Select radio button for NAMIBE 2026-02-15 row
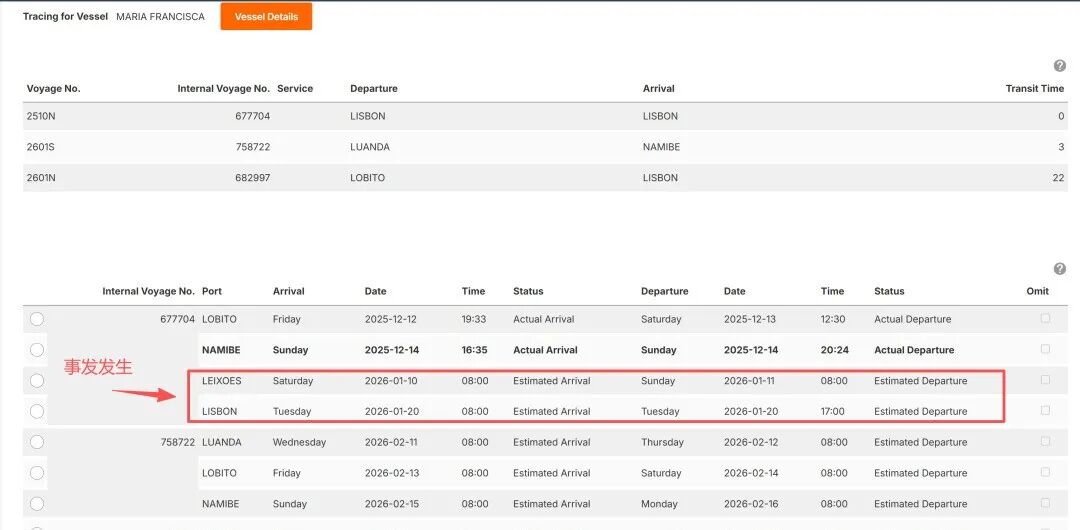The height and width of the screenshot is (530, 1080). [37, 503]
